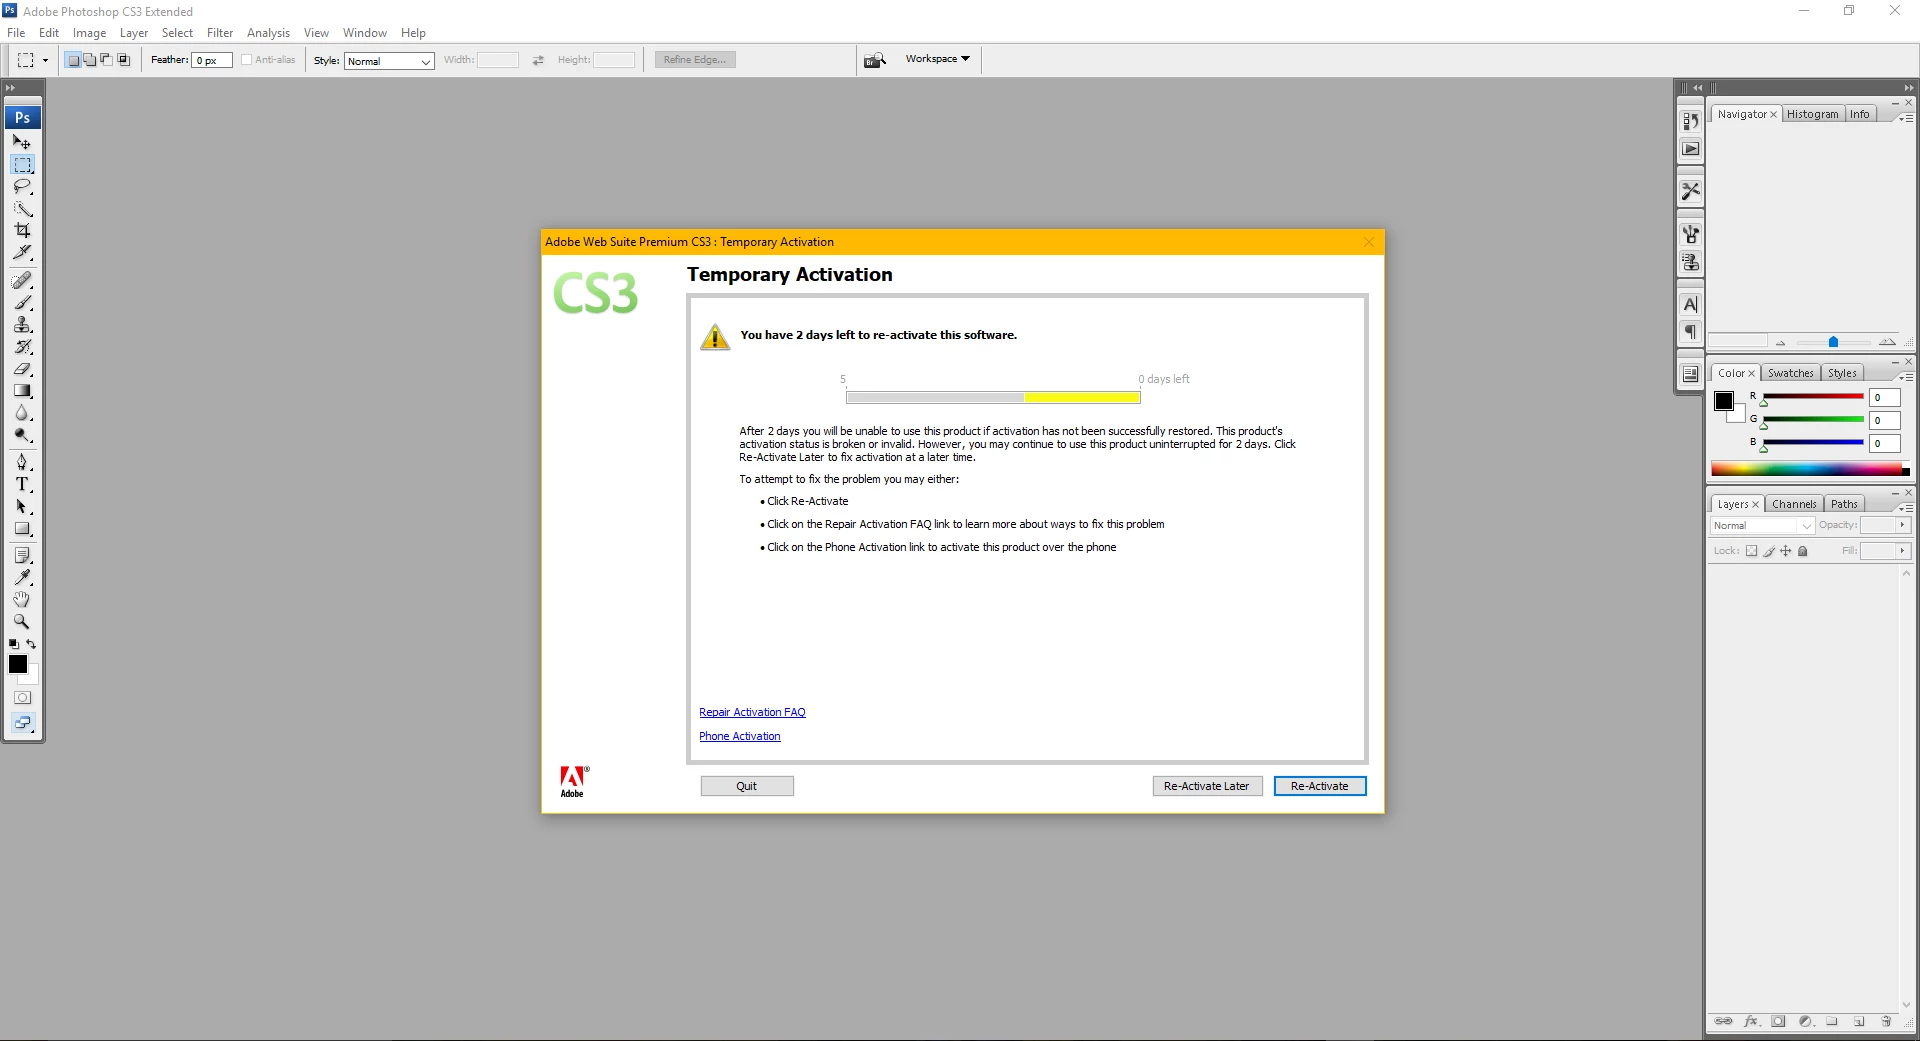The height and width of the screenshot is (1041, 1920).
Task: Enable Intersect with selection mode
Action: 124,60
